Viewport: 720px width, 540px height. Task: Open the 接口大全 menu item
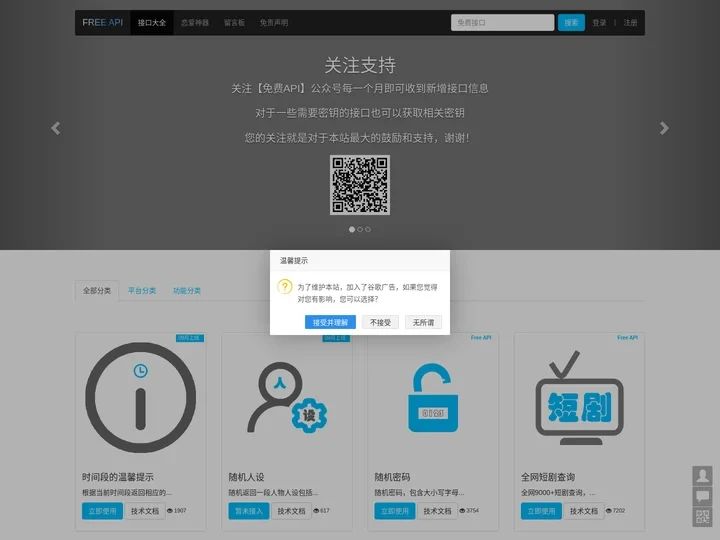coord(152,22)
